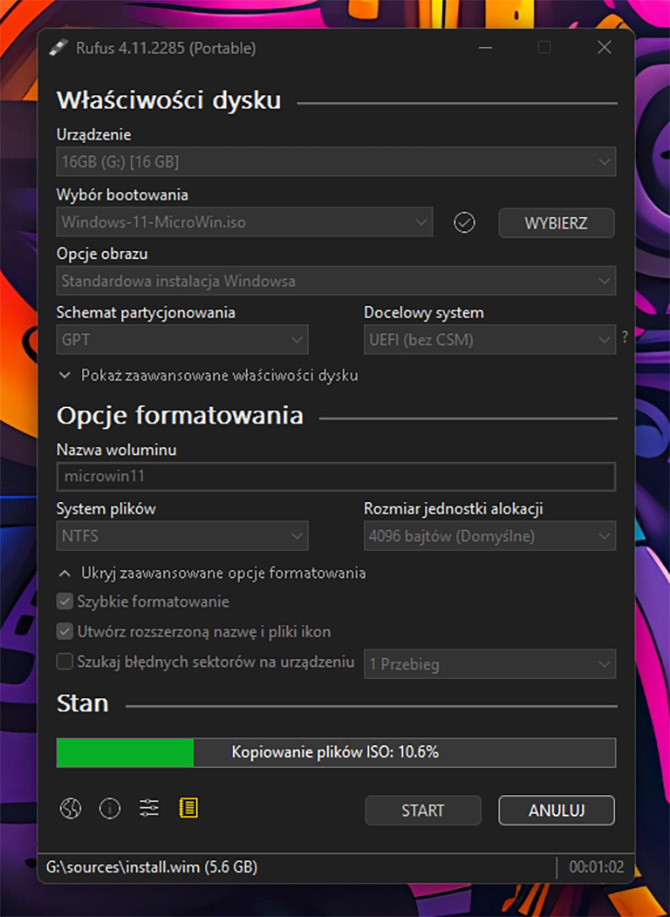Open the language selection globe icon
The width and height of the screenshot is (670, 917).
(70, 809)
